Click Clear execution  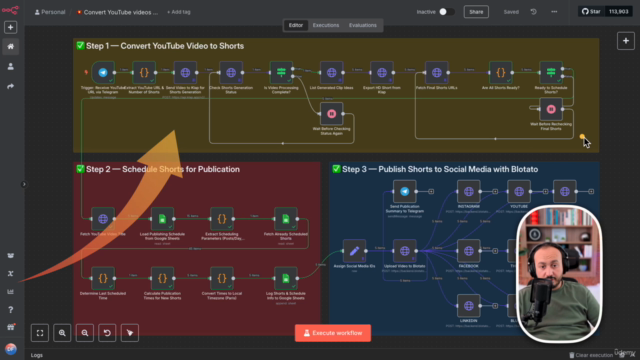point(591,355)
